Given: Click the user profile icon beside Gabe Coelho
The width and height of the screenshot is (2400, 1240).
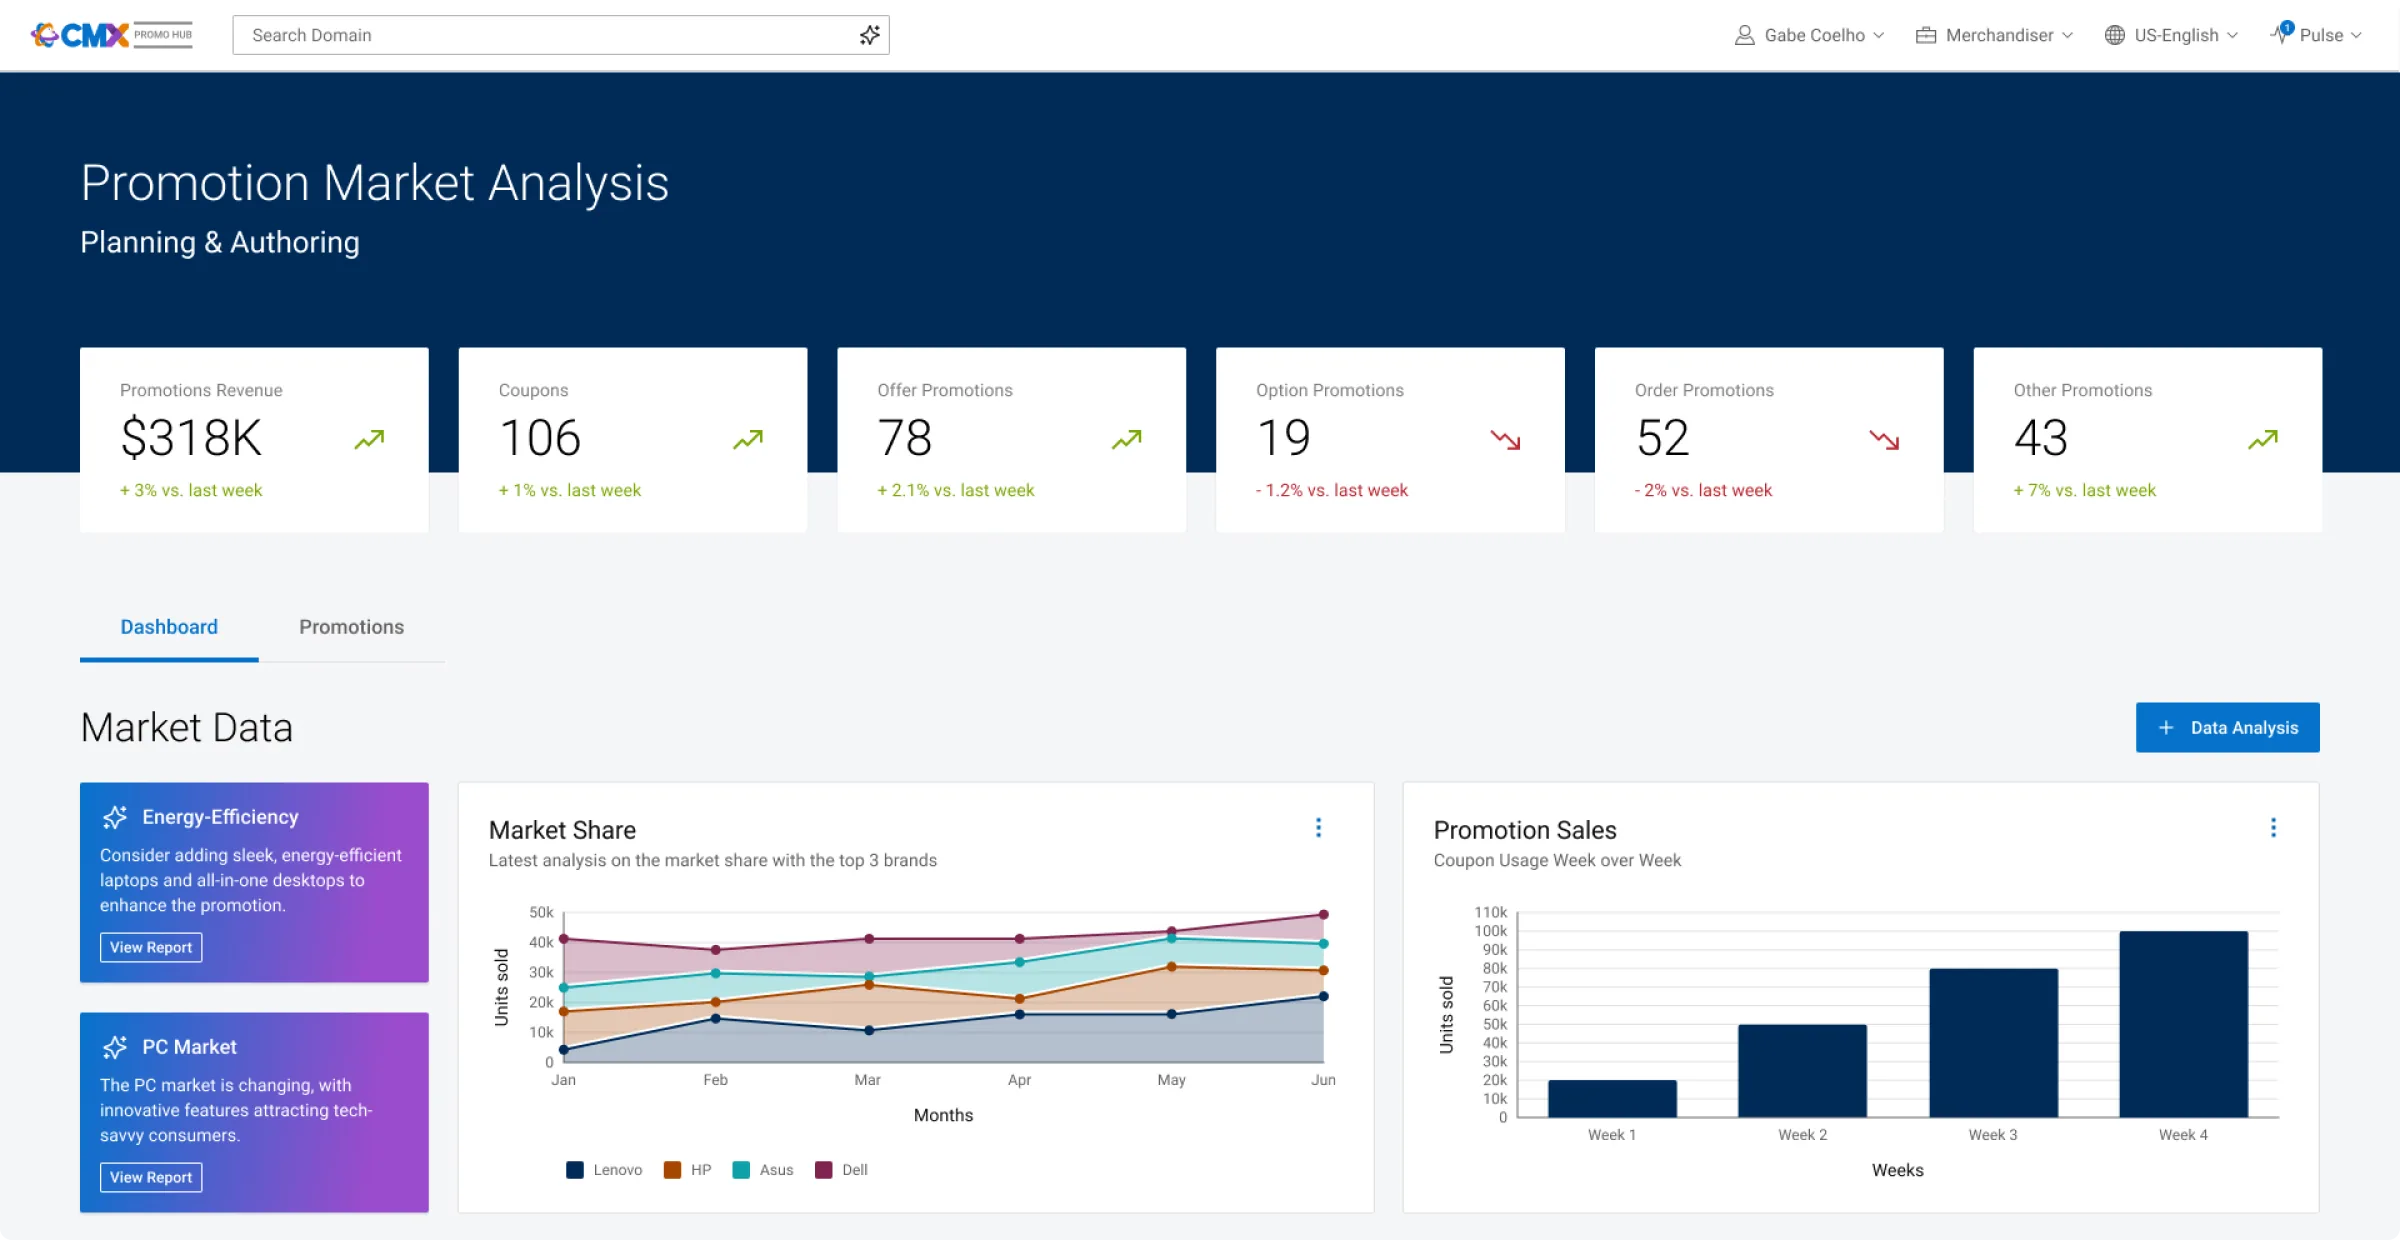Looking at the screenshot, I should (x=1744, y=35).
